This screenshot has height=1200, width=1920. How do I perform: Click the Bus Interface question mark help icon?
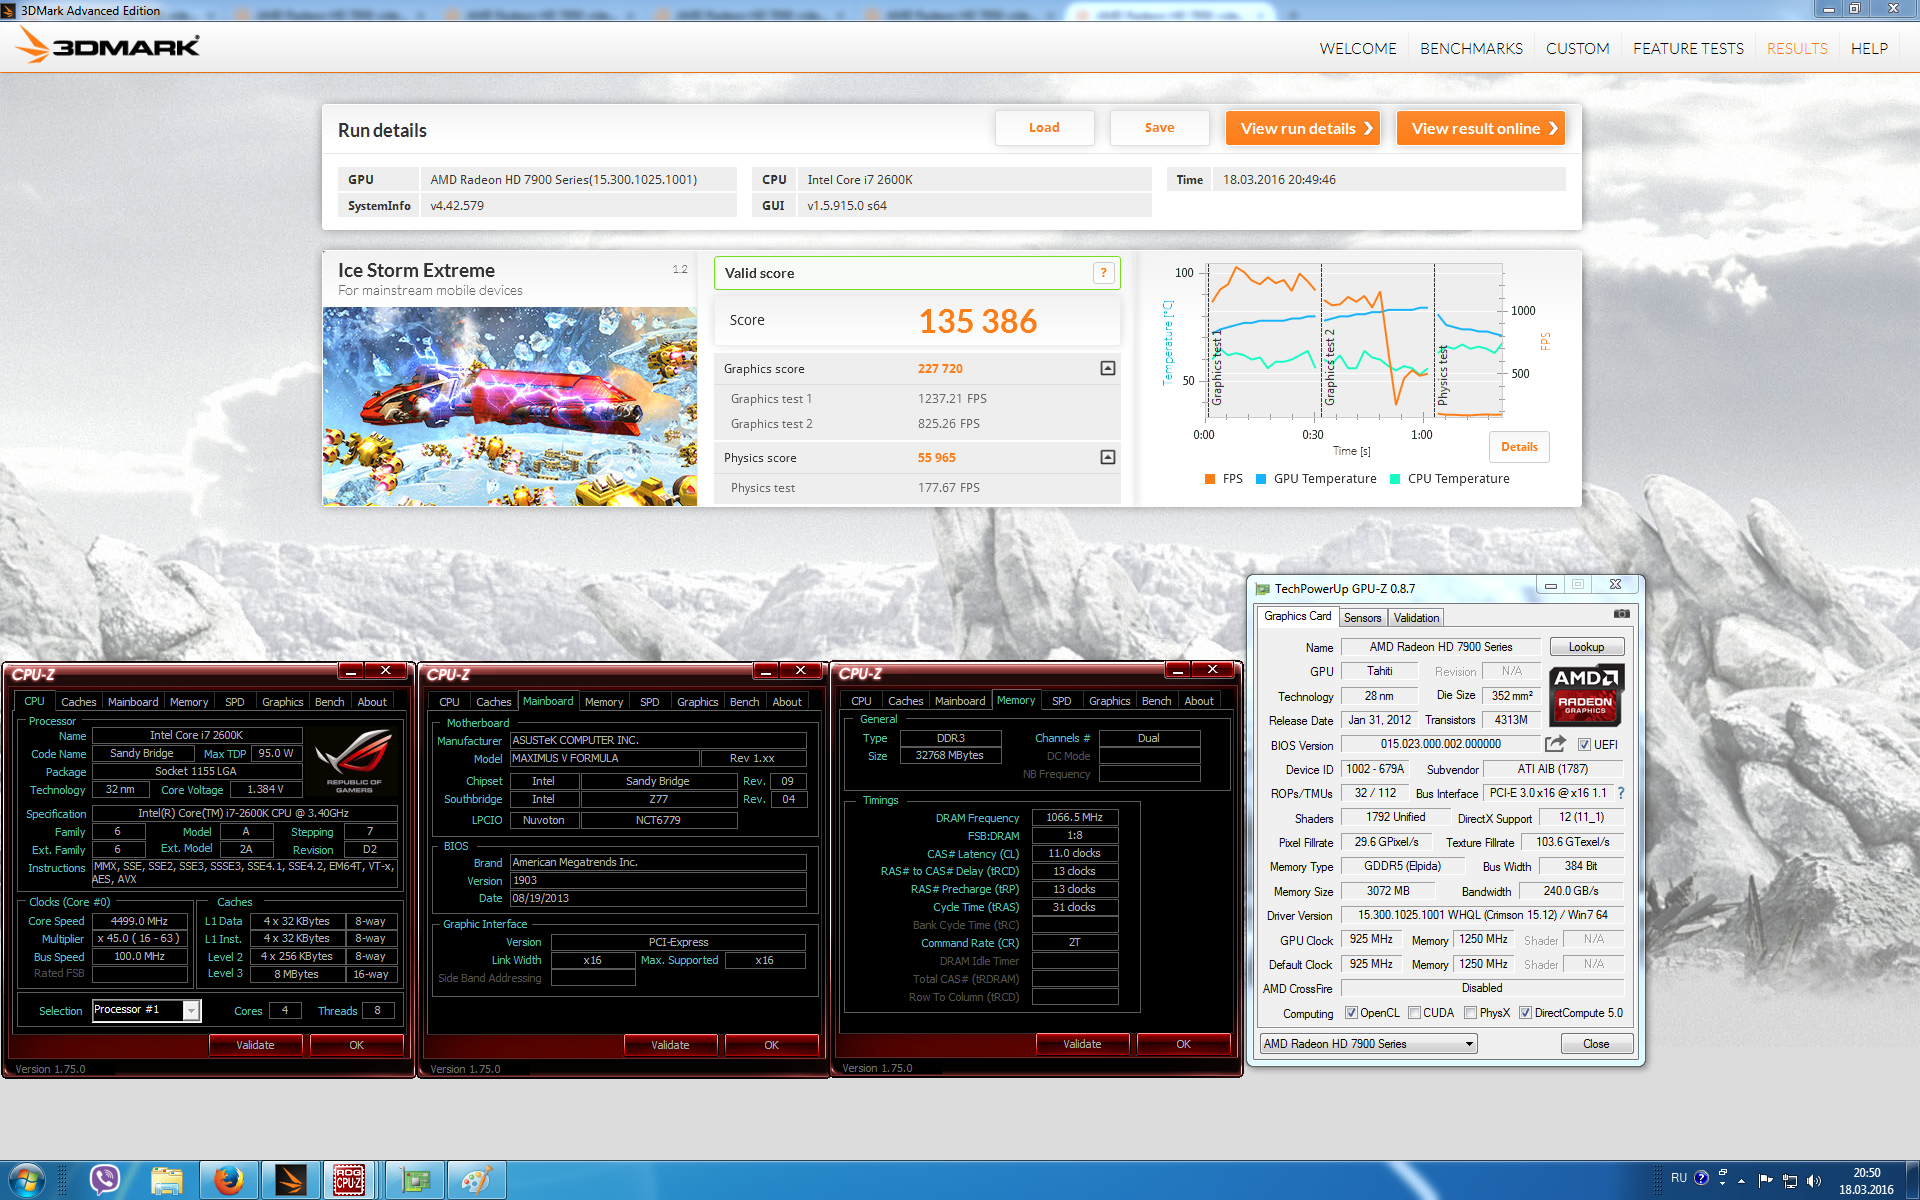[x=1621, y=793]
